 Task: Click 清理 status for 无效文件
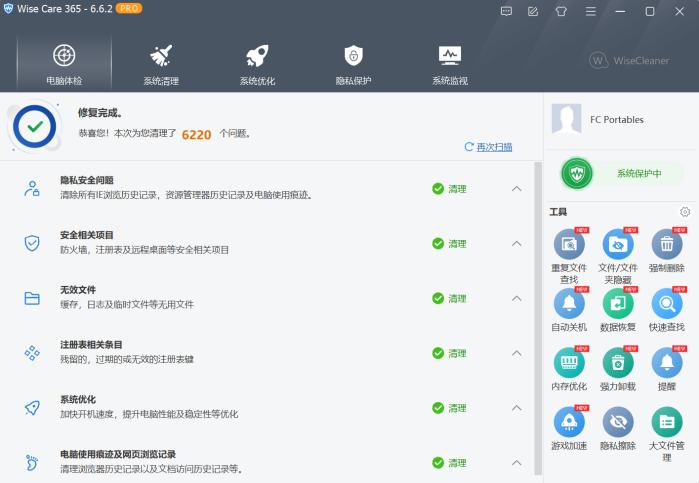pos(449,298)
